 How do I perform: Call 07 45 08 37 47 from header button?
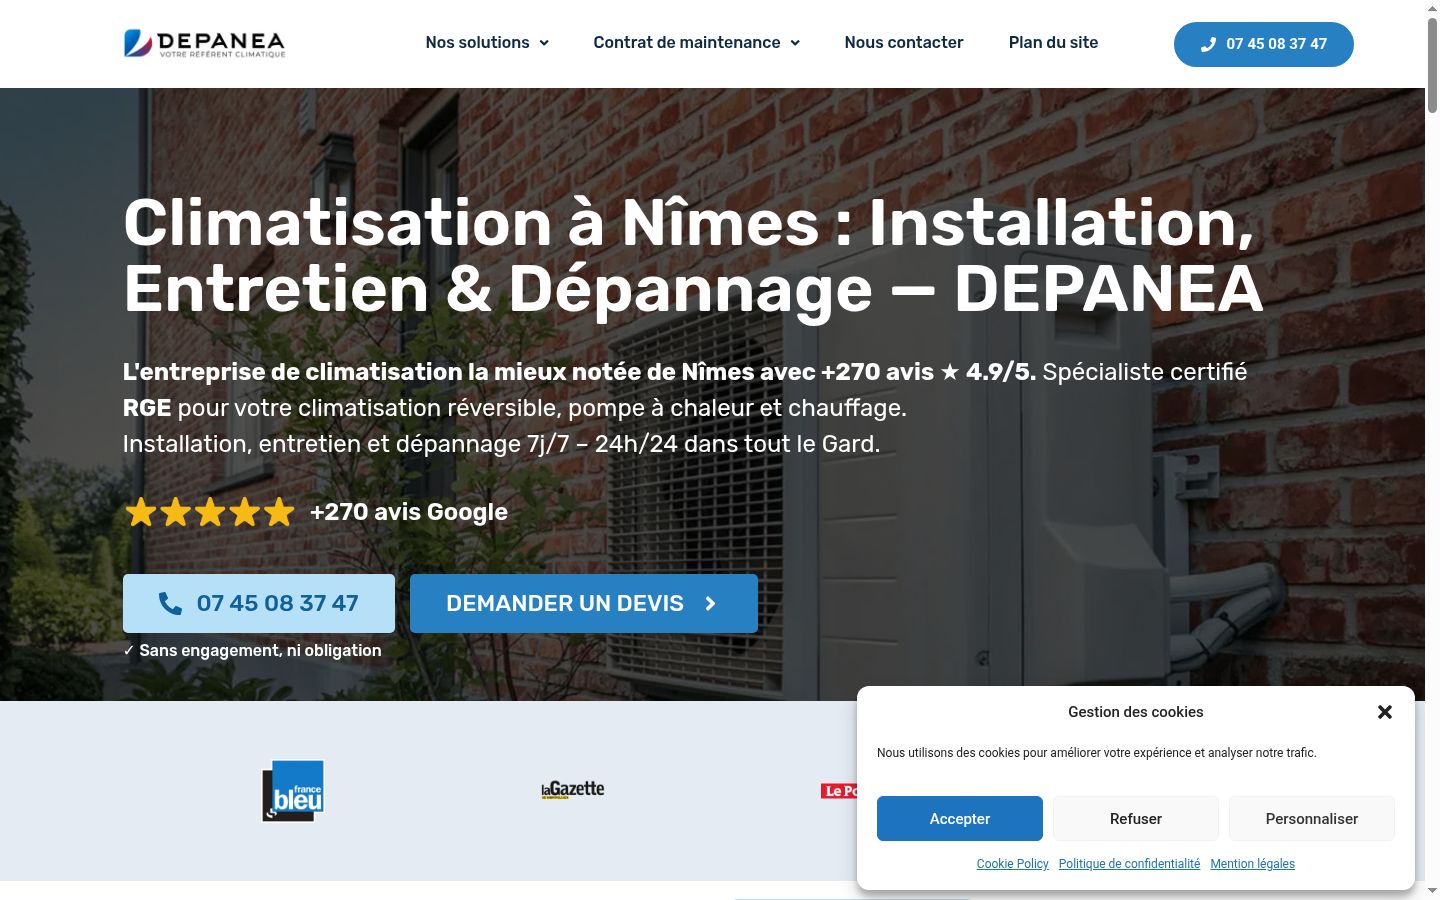pos(1264,44)
